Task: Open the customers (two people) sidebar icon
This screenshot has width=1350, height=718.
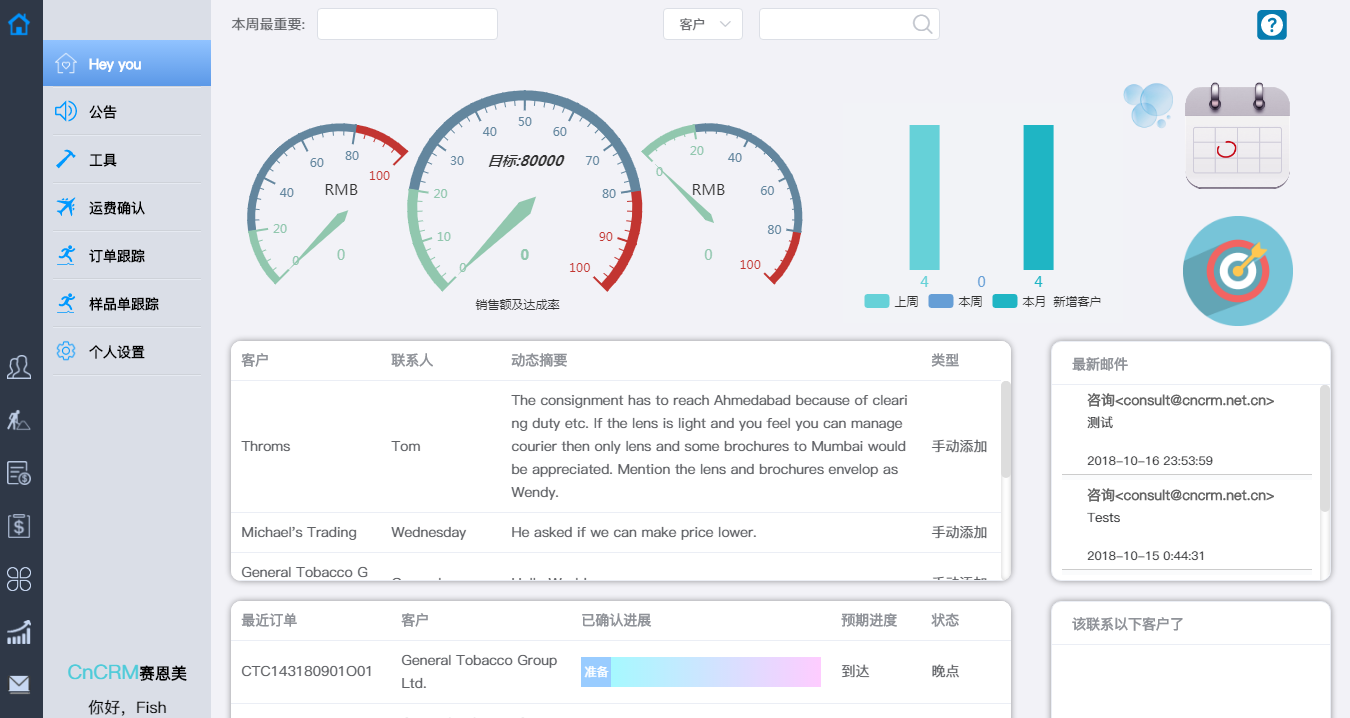Action: tap(19, 367)
